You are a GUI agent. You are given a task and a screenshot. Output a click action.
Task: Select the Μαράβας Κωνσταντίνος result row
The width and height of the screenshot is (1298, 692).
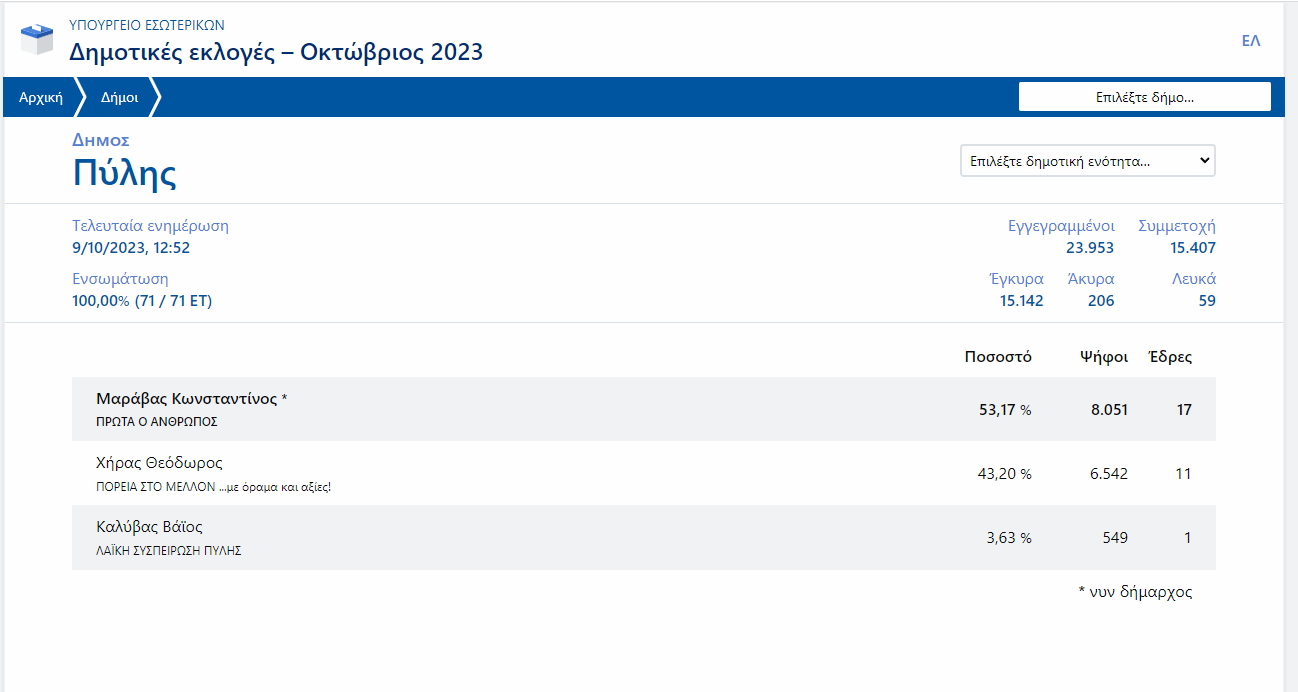[643, 409]
